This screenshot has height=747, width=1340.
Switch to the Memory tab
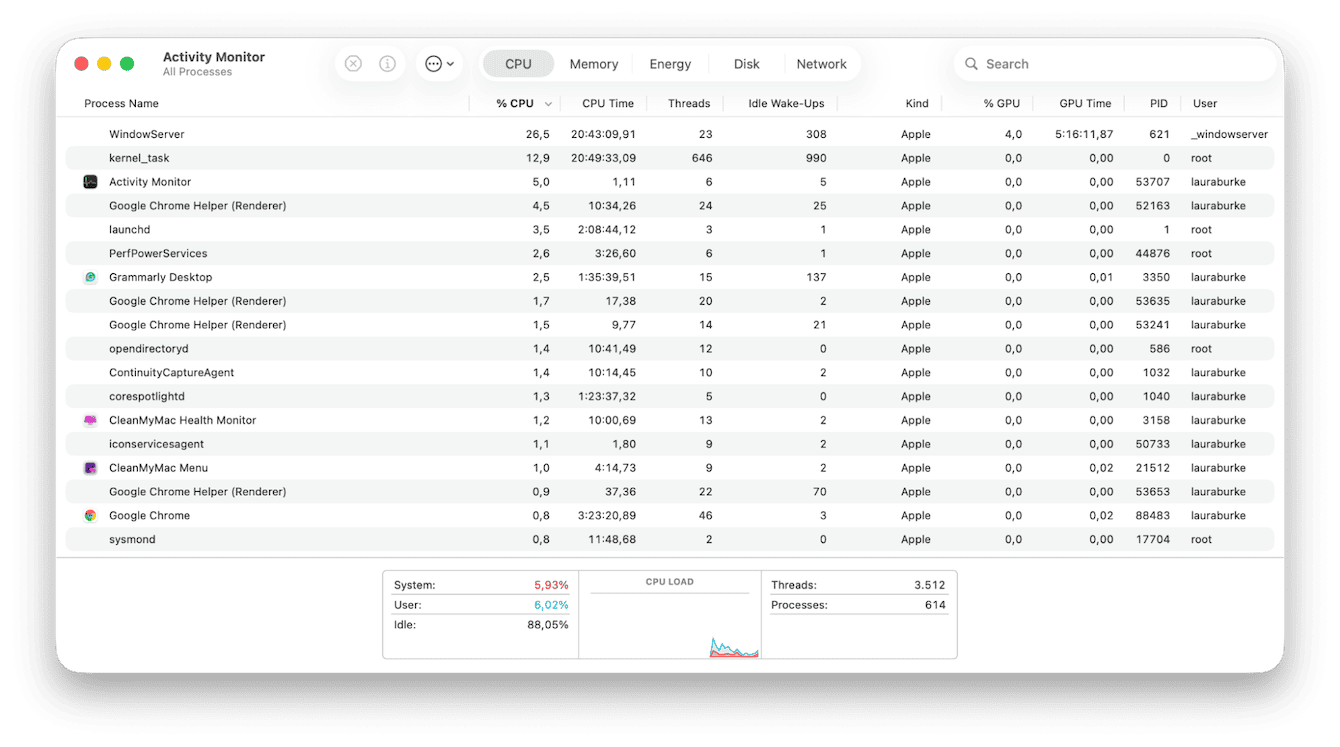coord(593,63)
